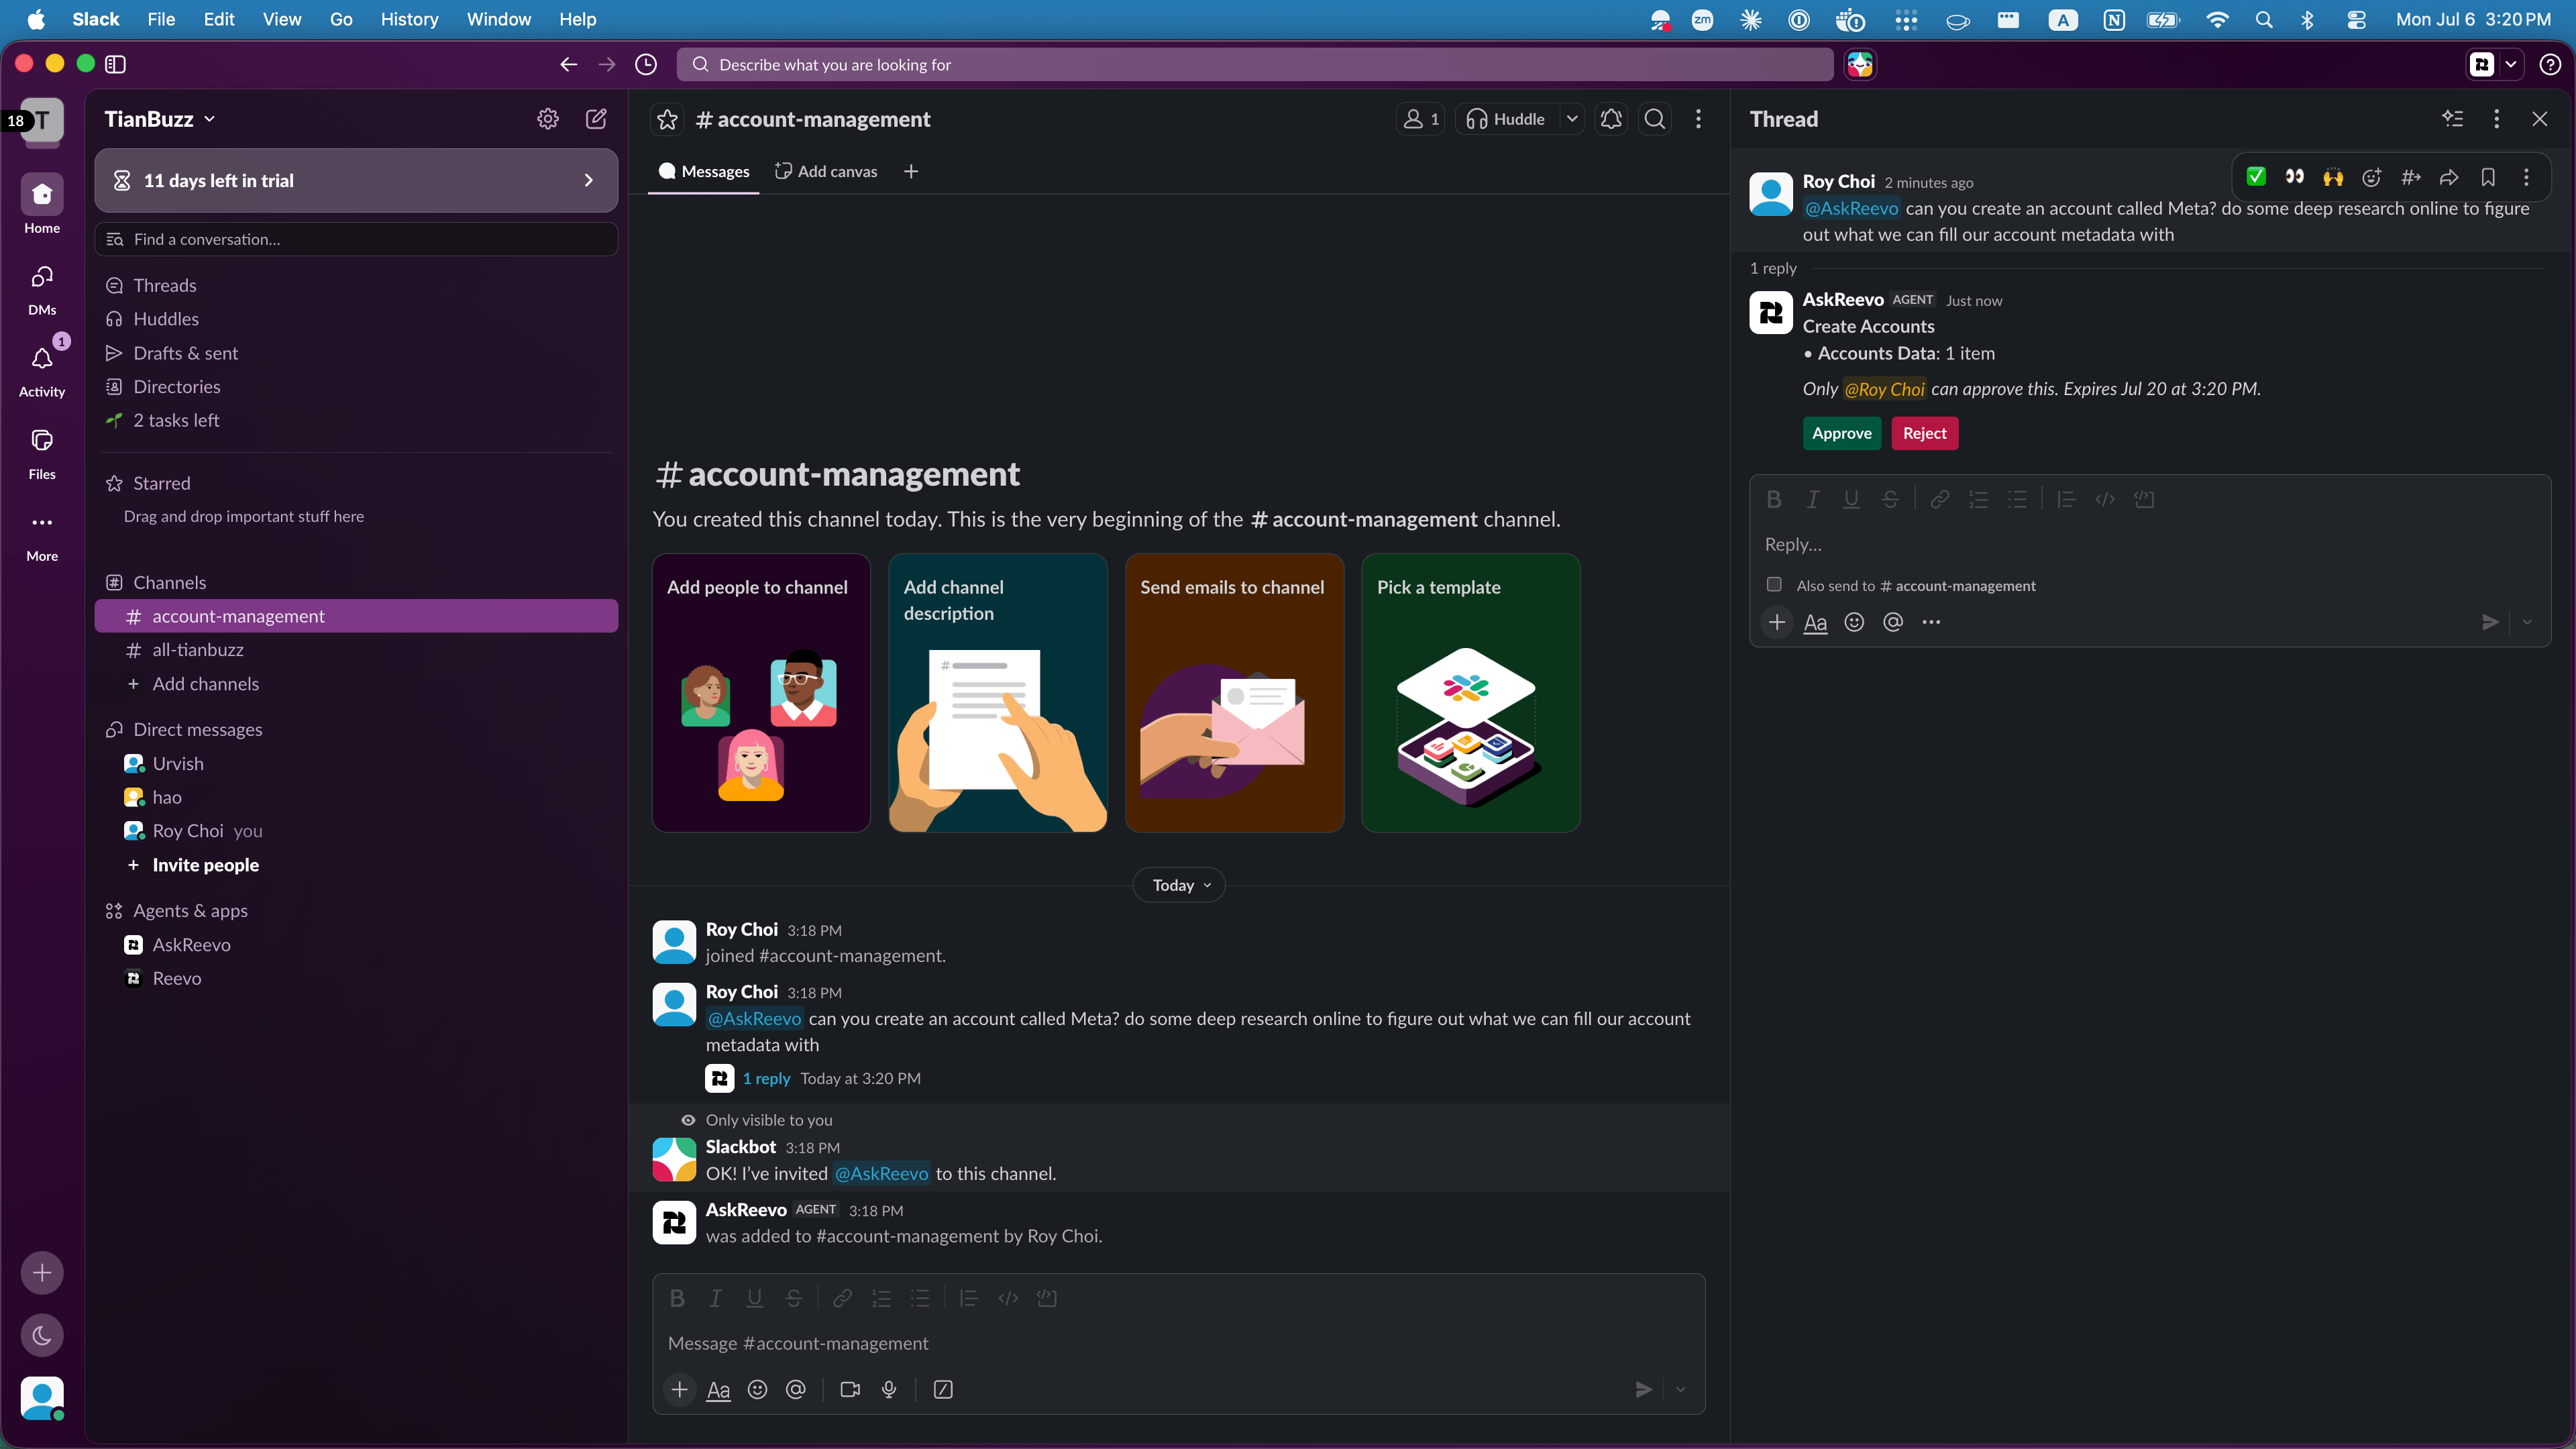The height and width of the screenshot is (1449, 2576).
Task: Select the Add canvas tab
Action: 826,171
